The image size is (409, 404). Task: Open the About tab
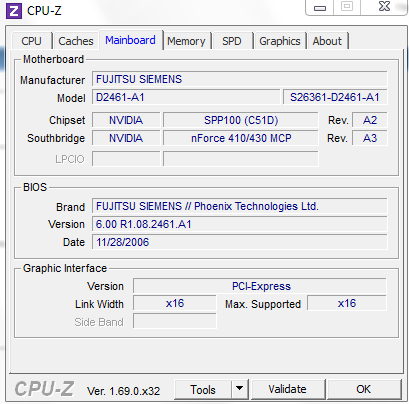coord(327,41)
